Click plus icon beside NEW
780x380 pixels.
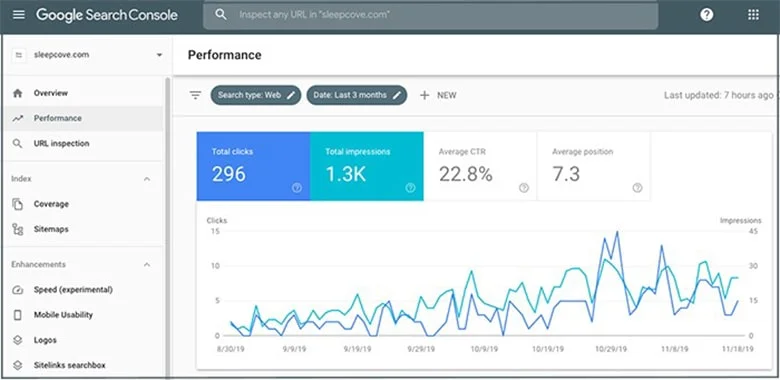point(424,95)
